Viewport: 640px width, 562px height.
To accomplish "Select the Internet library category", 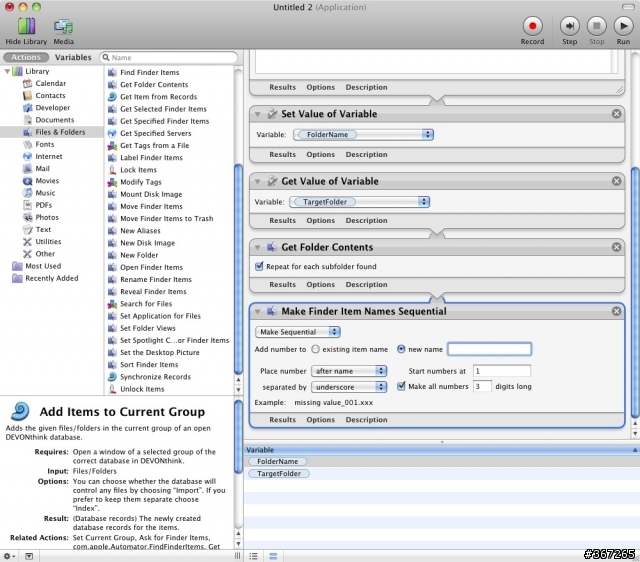I will [x=49, y=156].
